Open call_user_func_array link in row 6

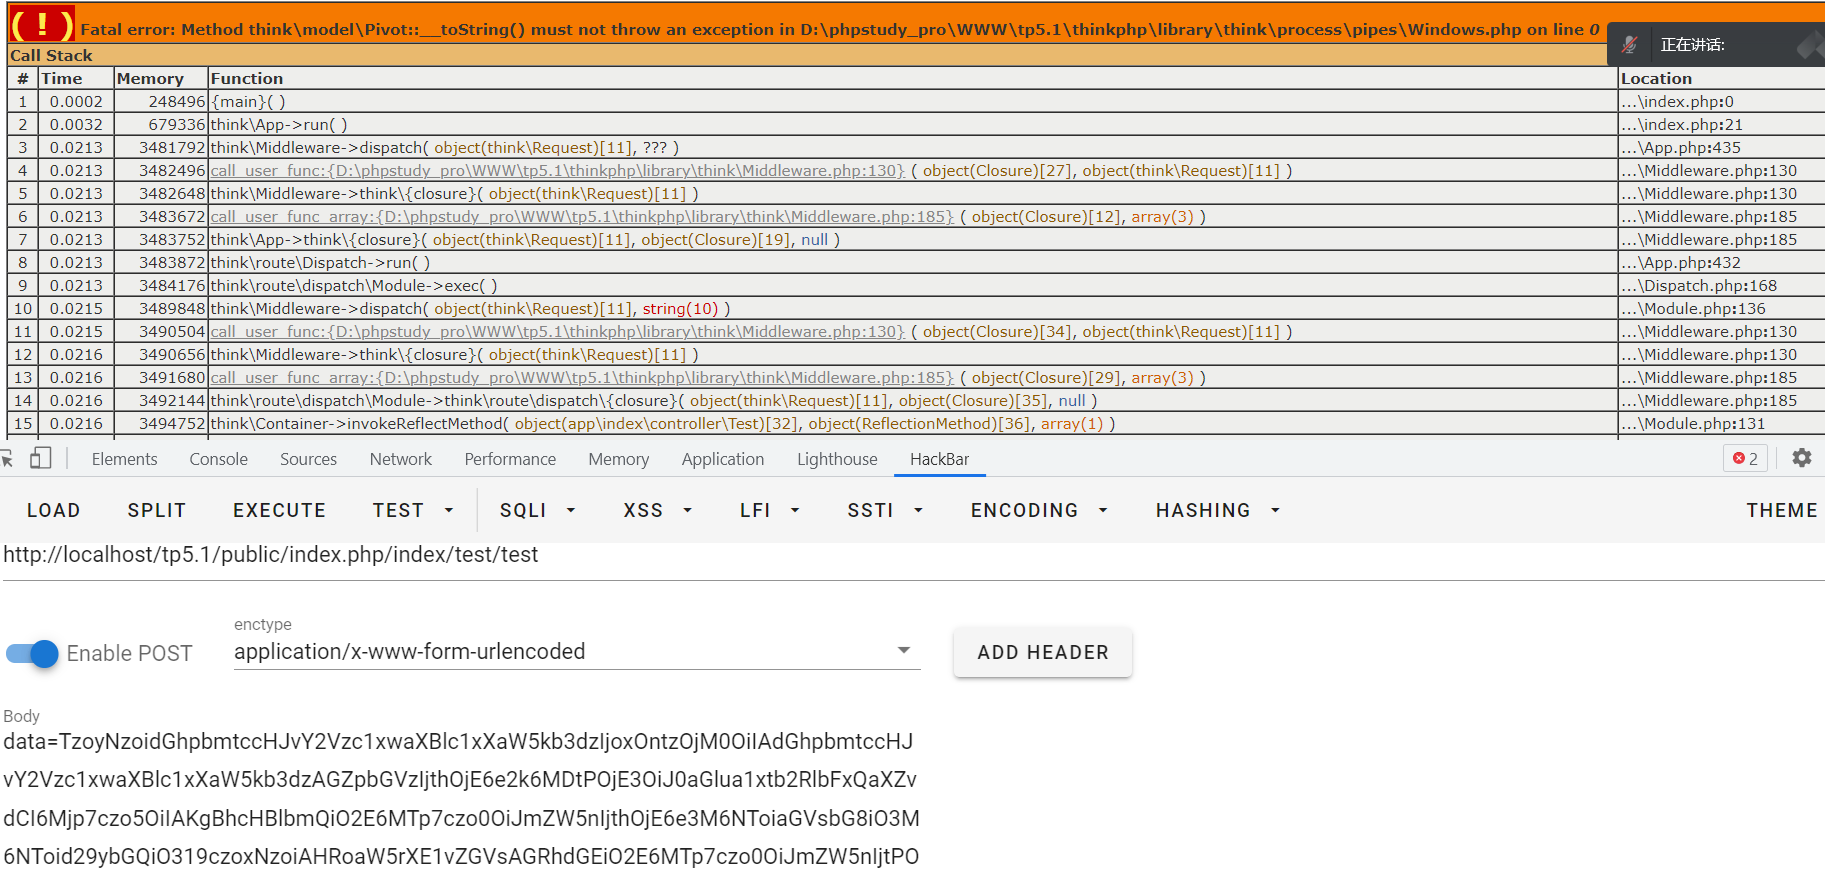pyautogui.click(x=582, y=217)
